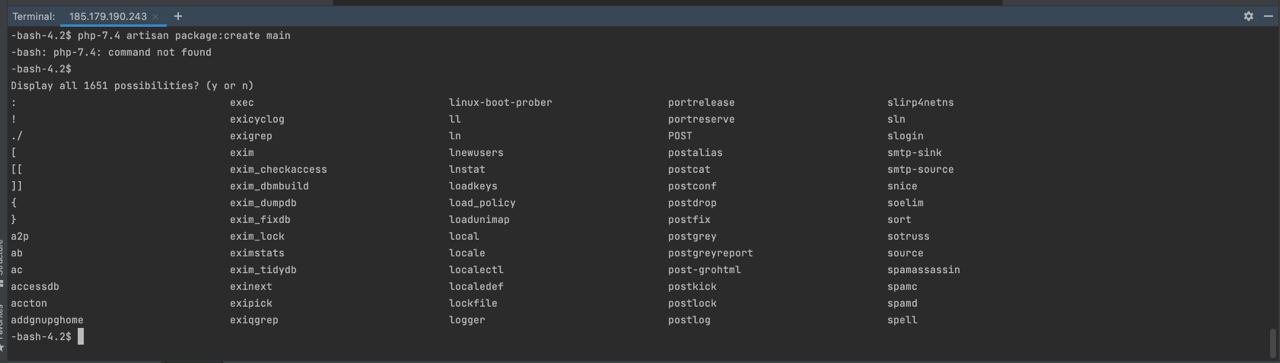Hide the Terminal tool window
Image resolution: width=1280 pixels, height=363 pixels.
point(1266,16)
